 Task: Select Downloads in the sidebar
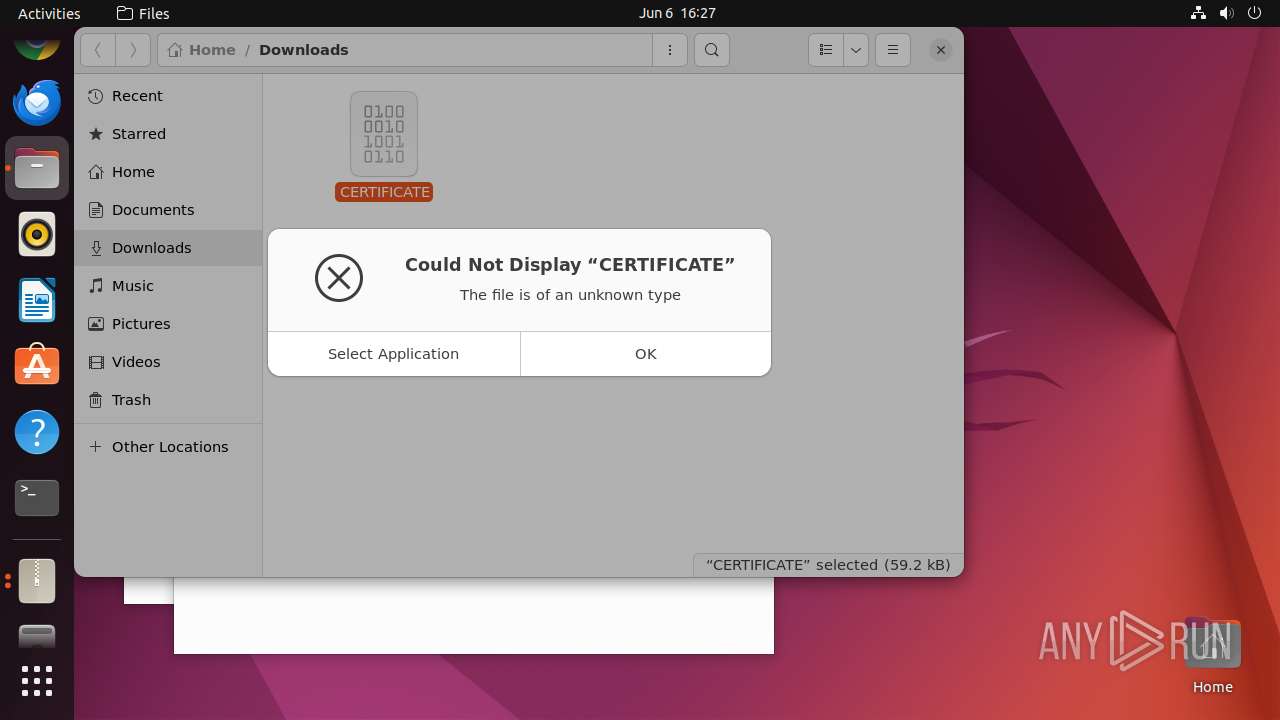(168, 248)
